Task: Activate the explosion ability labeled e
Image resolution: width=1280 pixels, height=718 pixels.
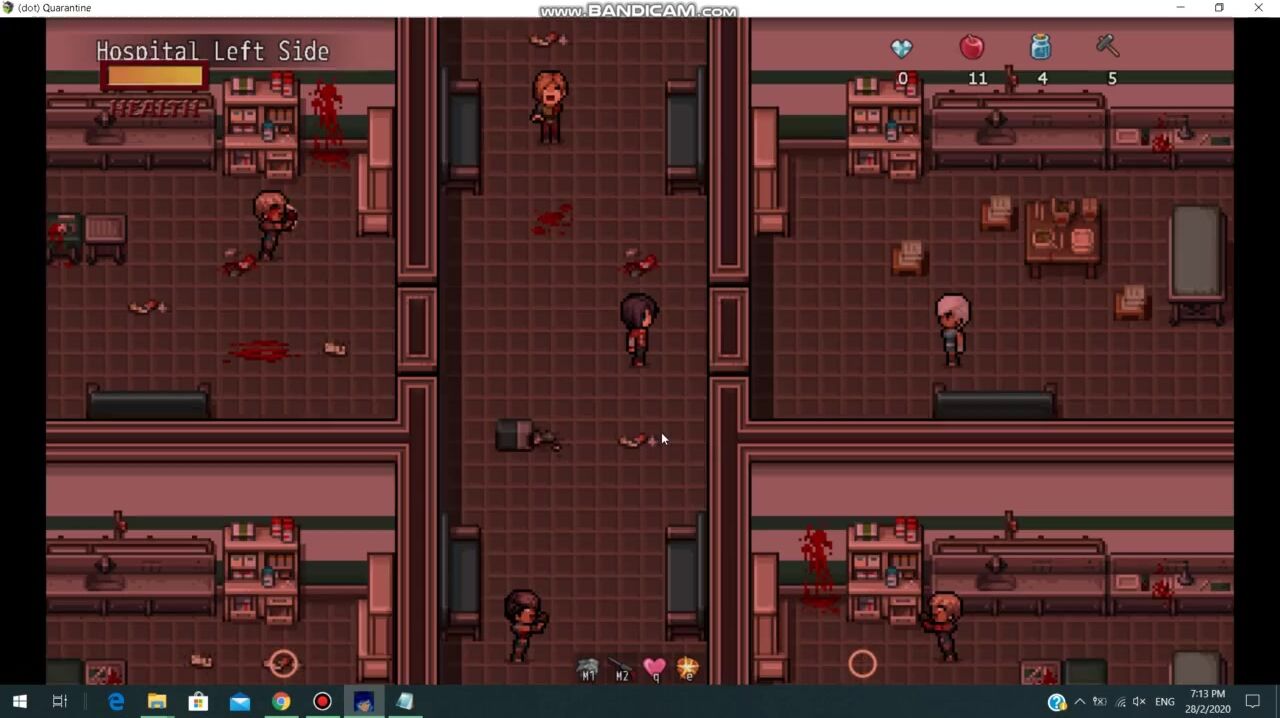Action: click(x=687, y=668)
